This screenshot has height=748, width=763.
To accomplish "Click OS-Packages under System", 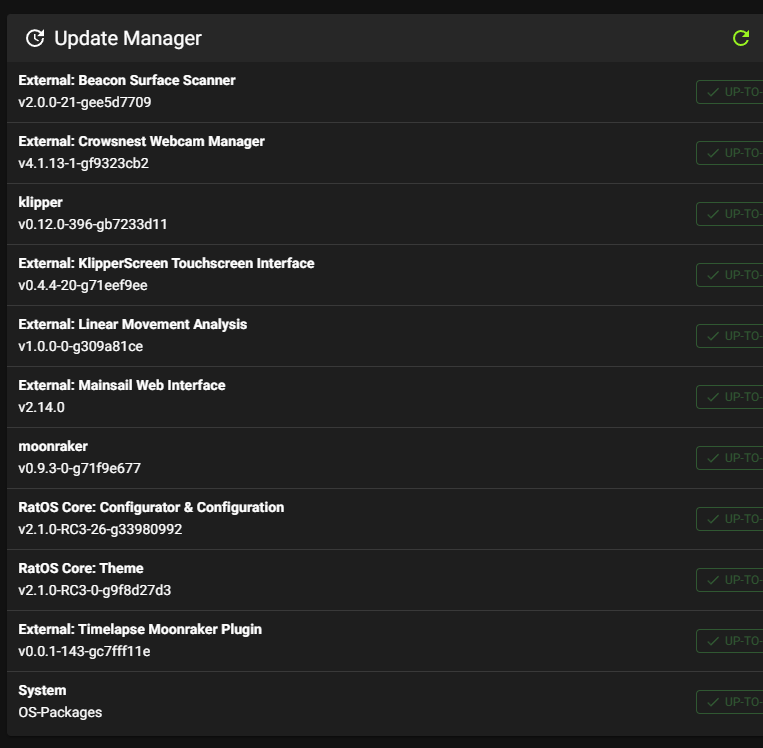I will (60, 712).
